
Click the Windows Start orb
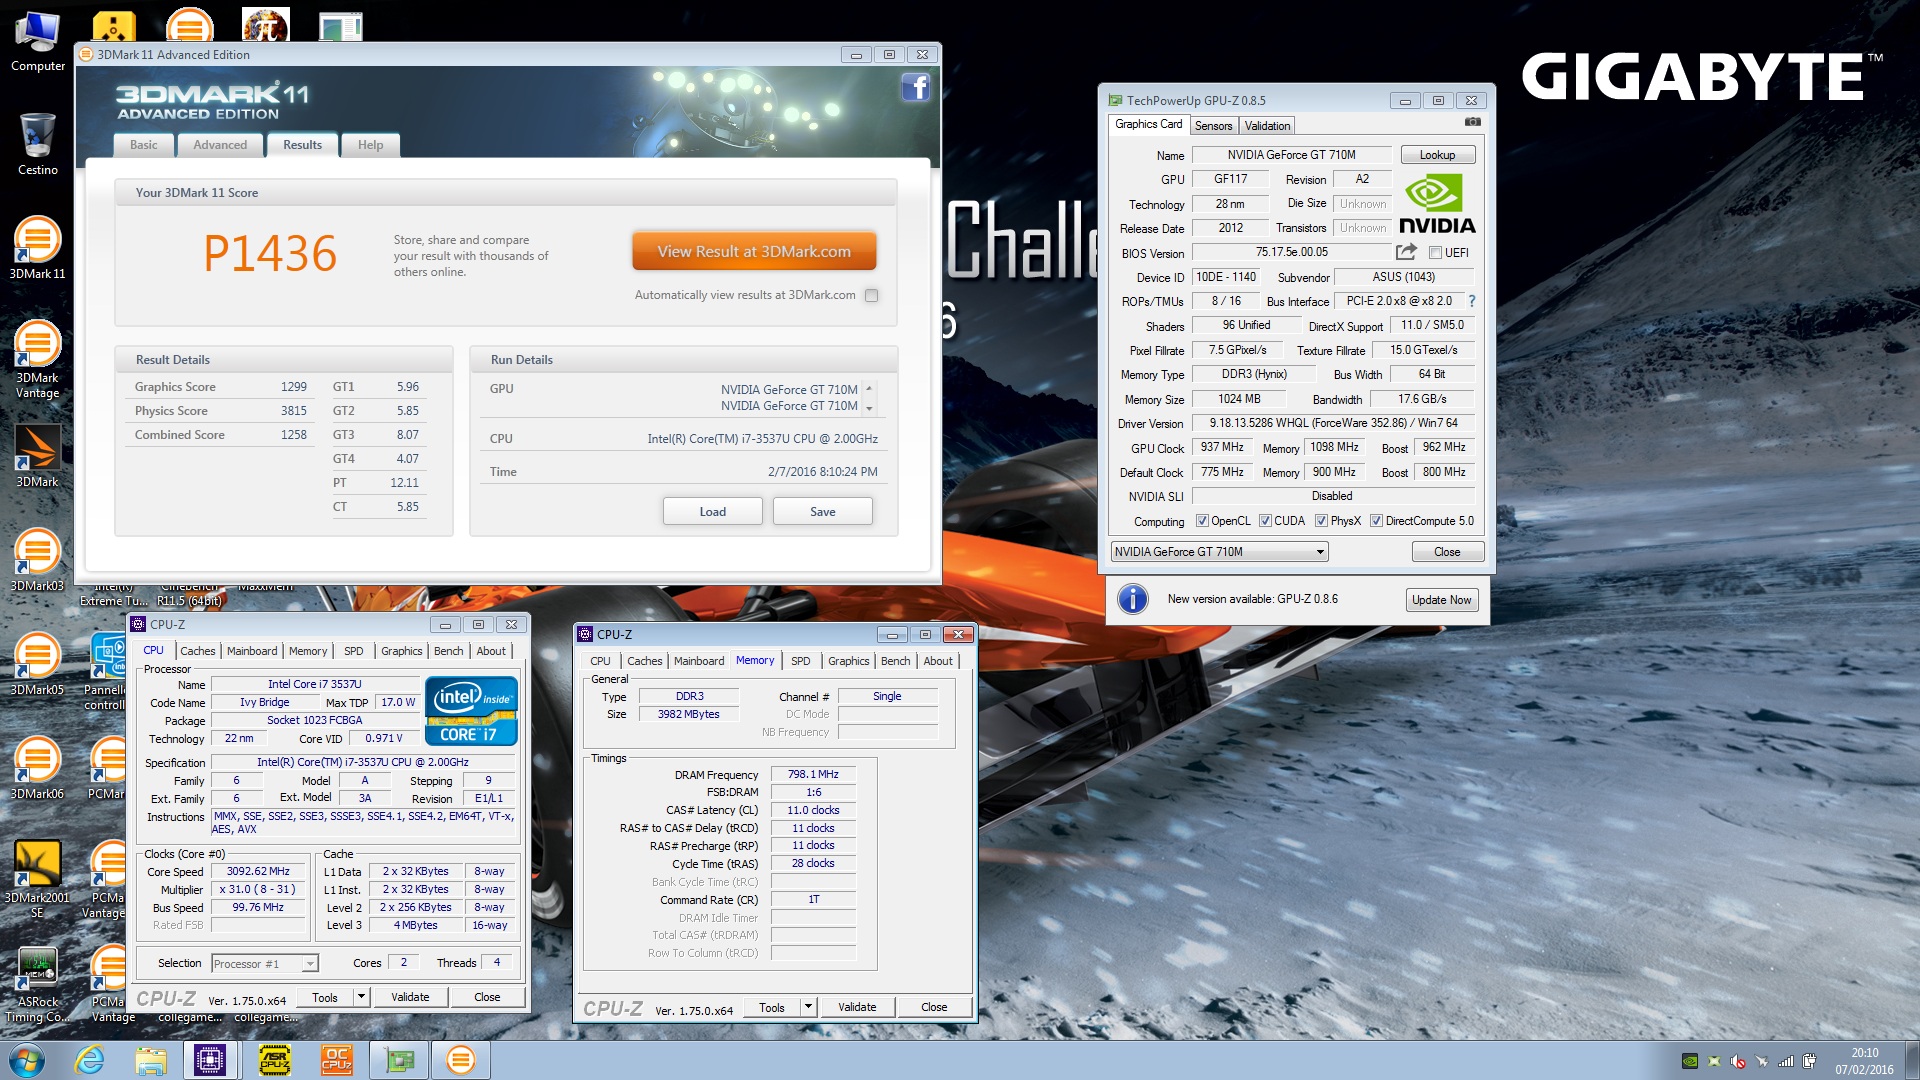pos(27,1060)
